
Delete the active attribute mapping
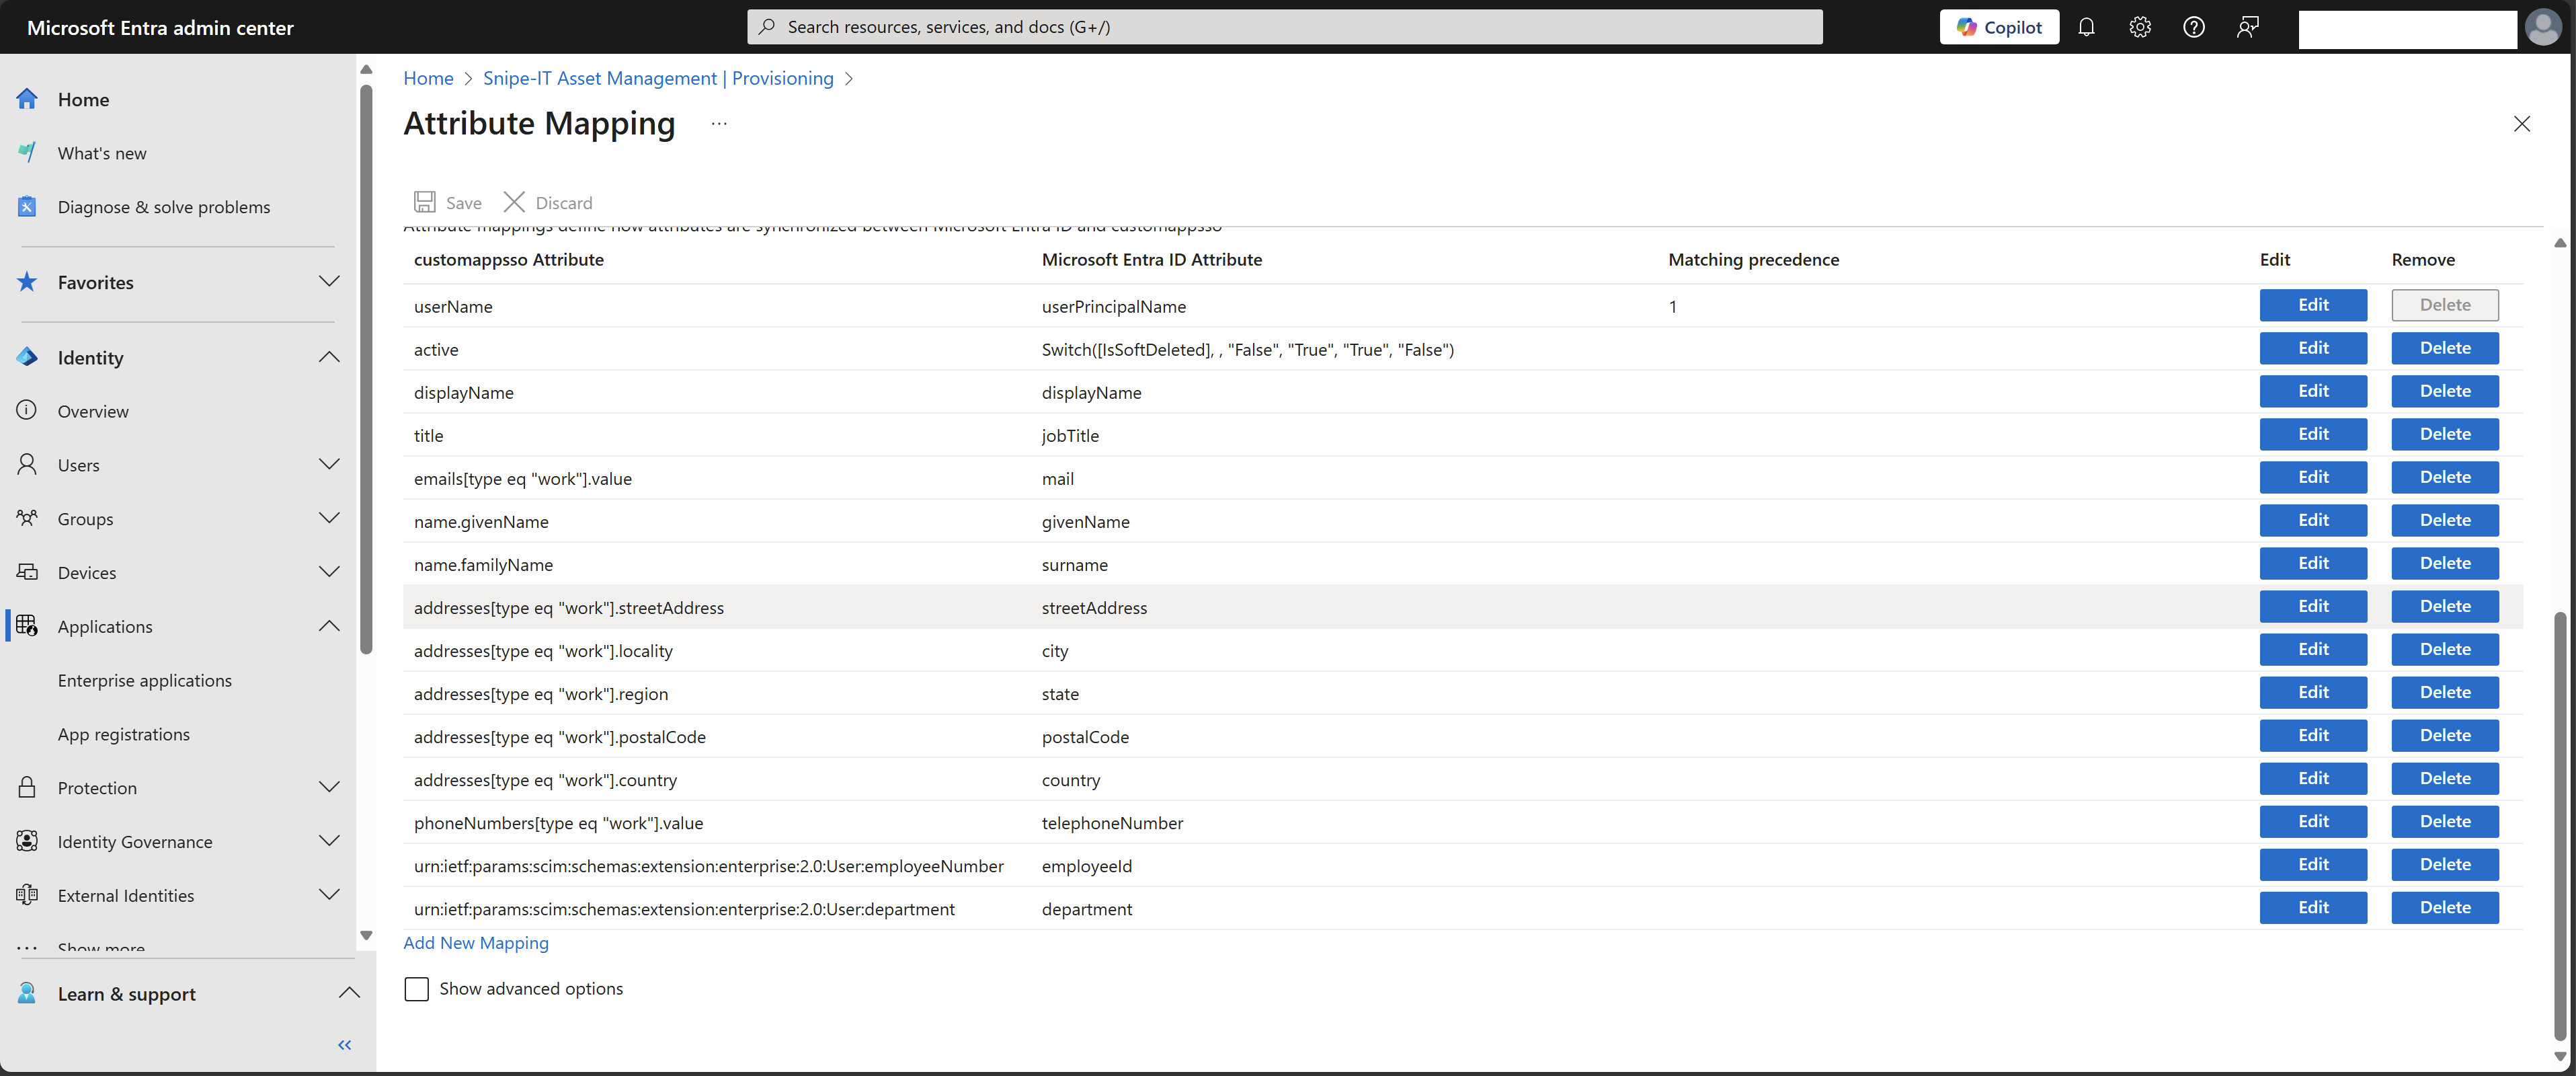(x=2445, y=348)
